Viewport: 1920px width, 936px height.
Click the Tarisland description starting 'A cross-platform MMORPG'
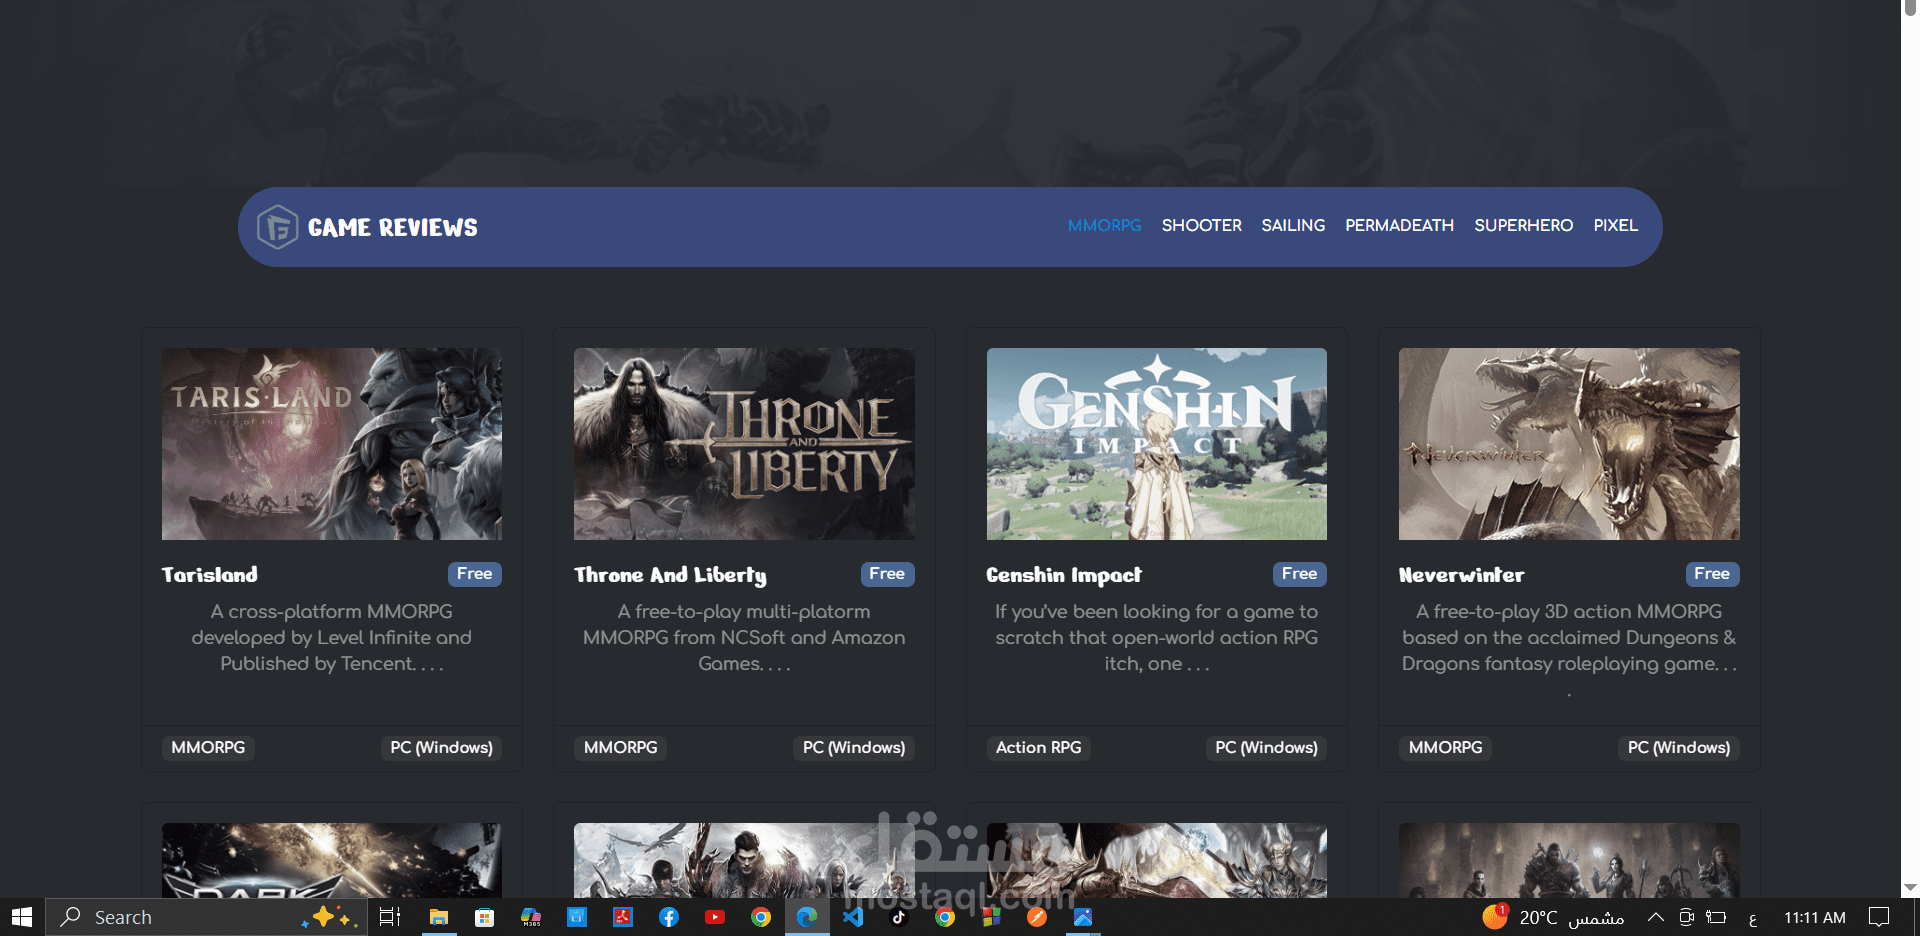click(332, 638)
